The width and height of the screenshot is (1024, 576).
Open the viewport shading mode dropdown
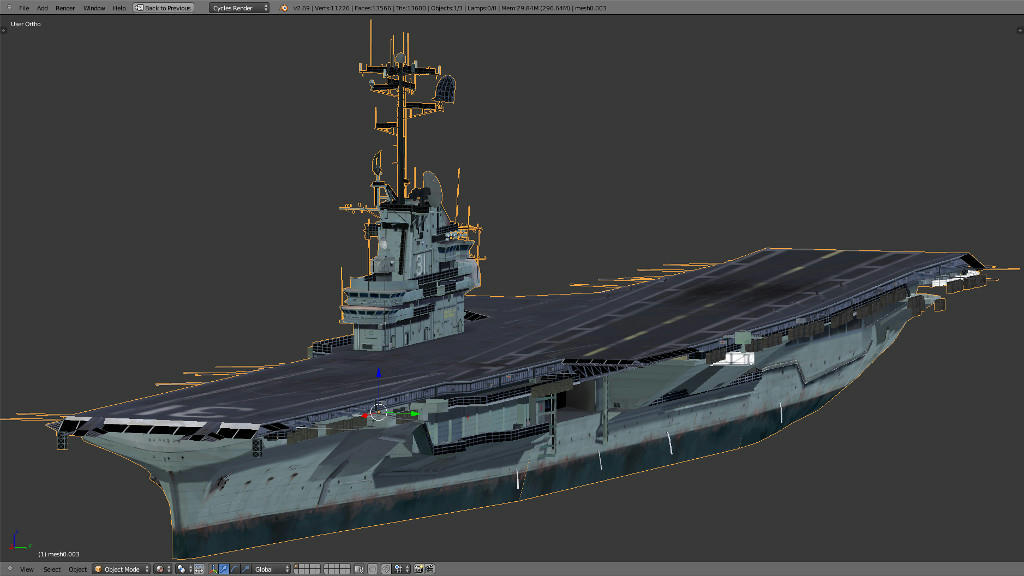[160, 569]
